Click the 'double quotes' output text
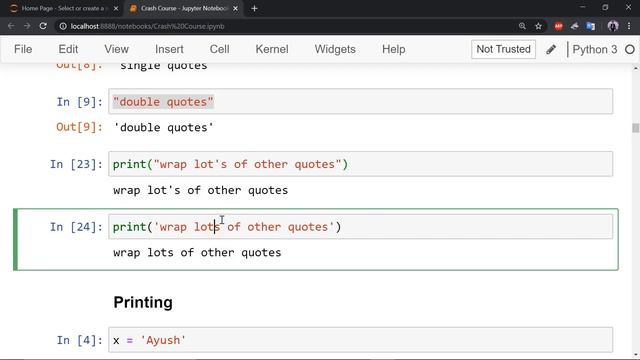 (163, 127)
